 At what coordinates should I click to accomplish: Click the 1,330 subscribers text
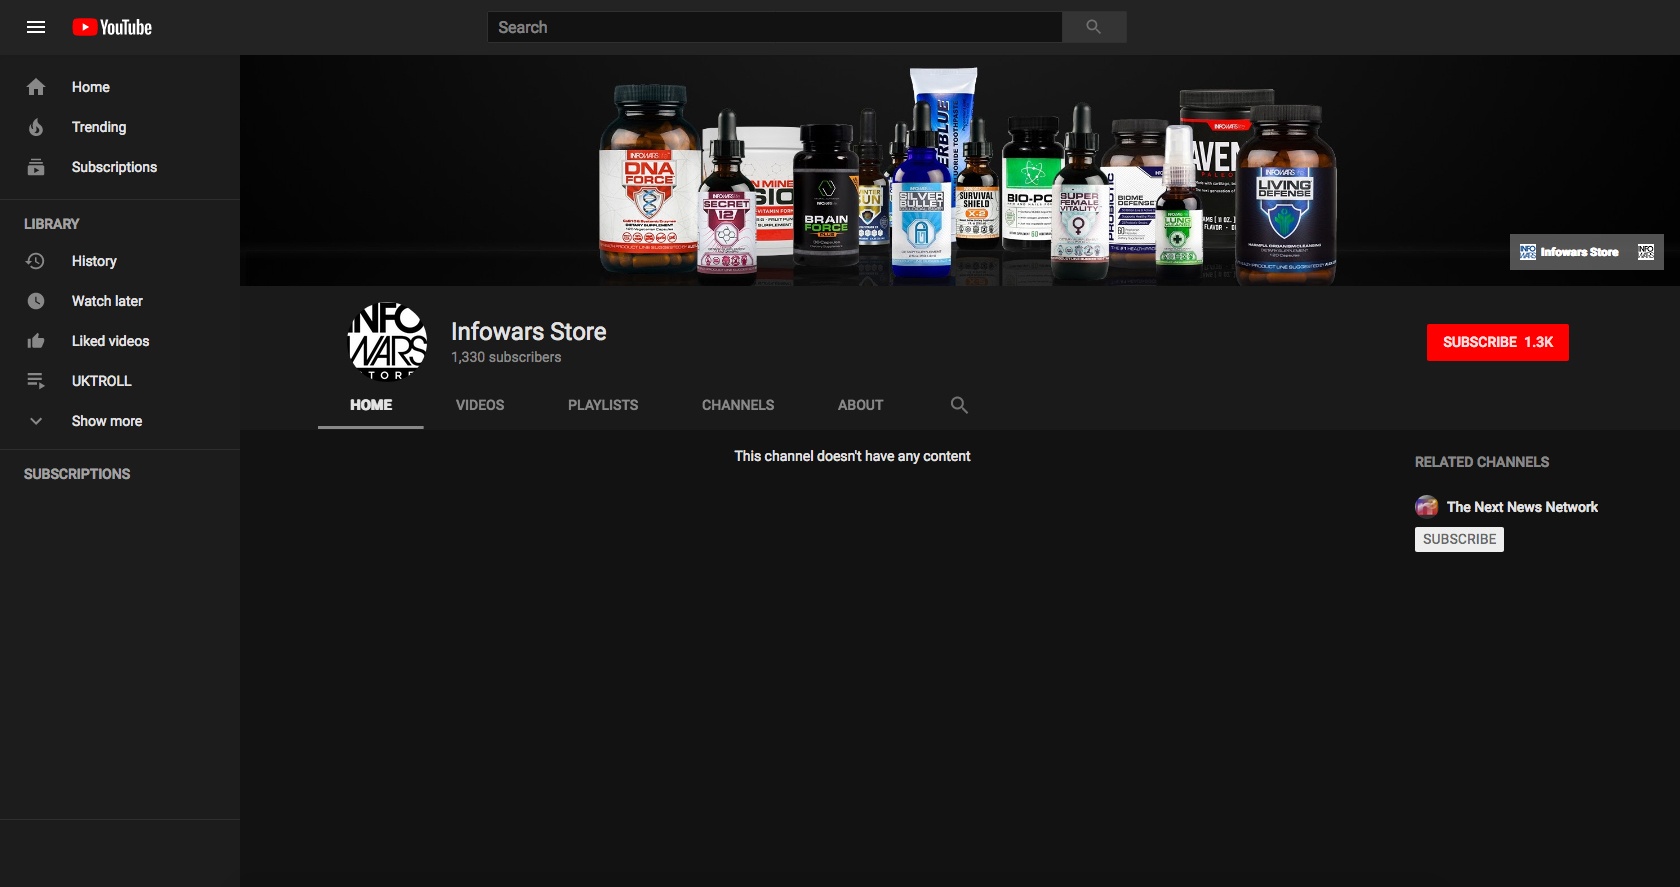tap(506, 357)
